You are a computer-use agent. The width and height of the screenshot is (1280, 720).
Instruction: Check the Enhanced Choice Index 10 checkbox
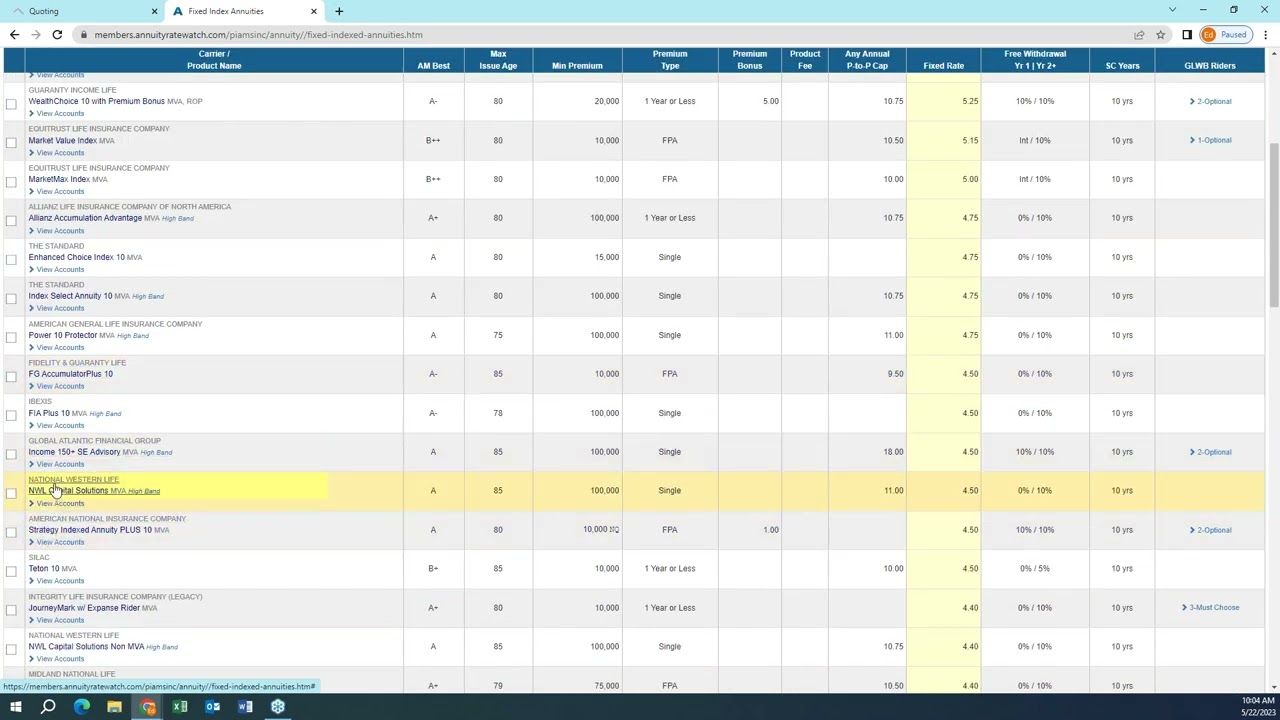(x=11, y=260)
